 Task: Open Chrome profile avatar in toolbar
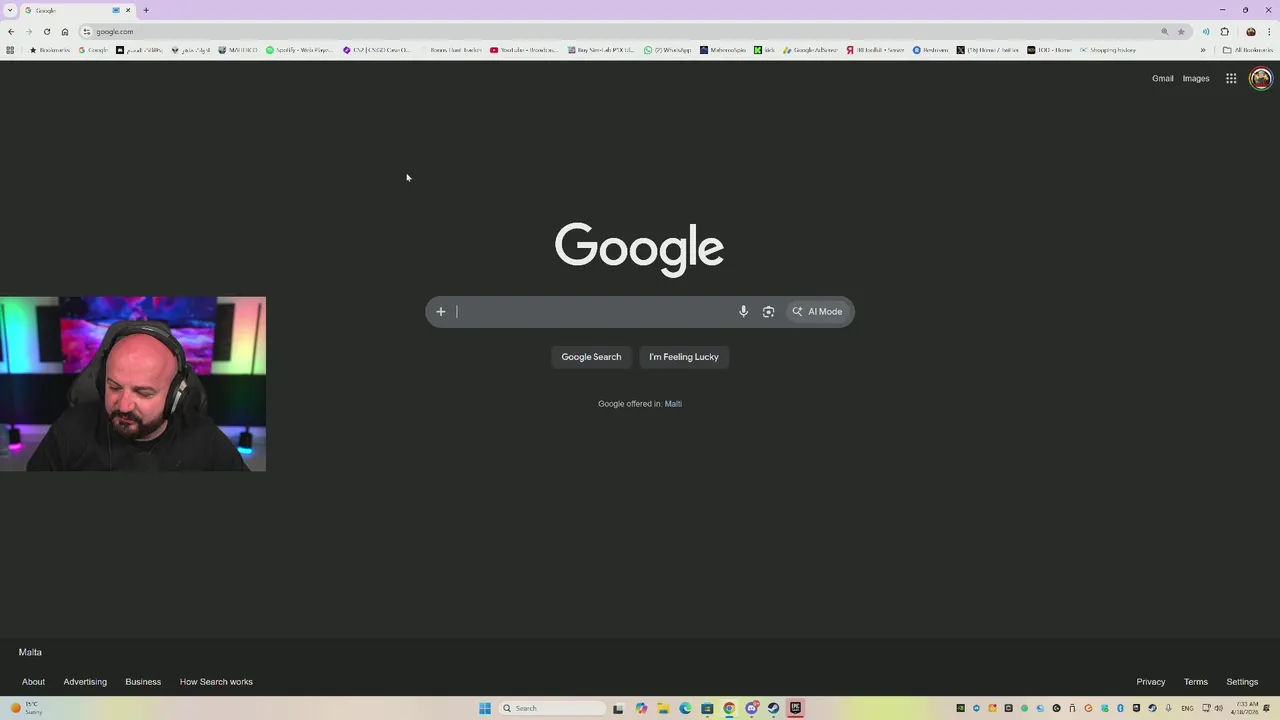pyautogui.click(x=1250, y=32)
